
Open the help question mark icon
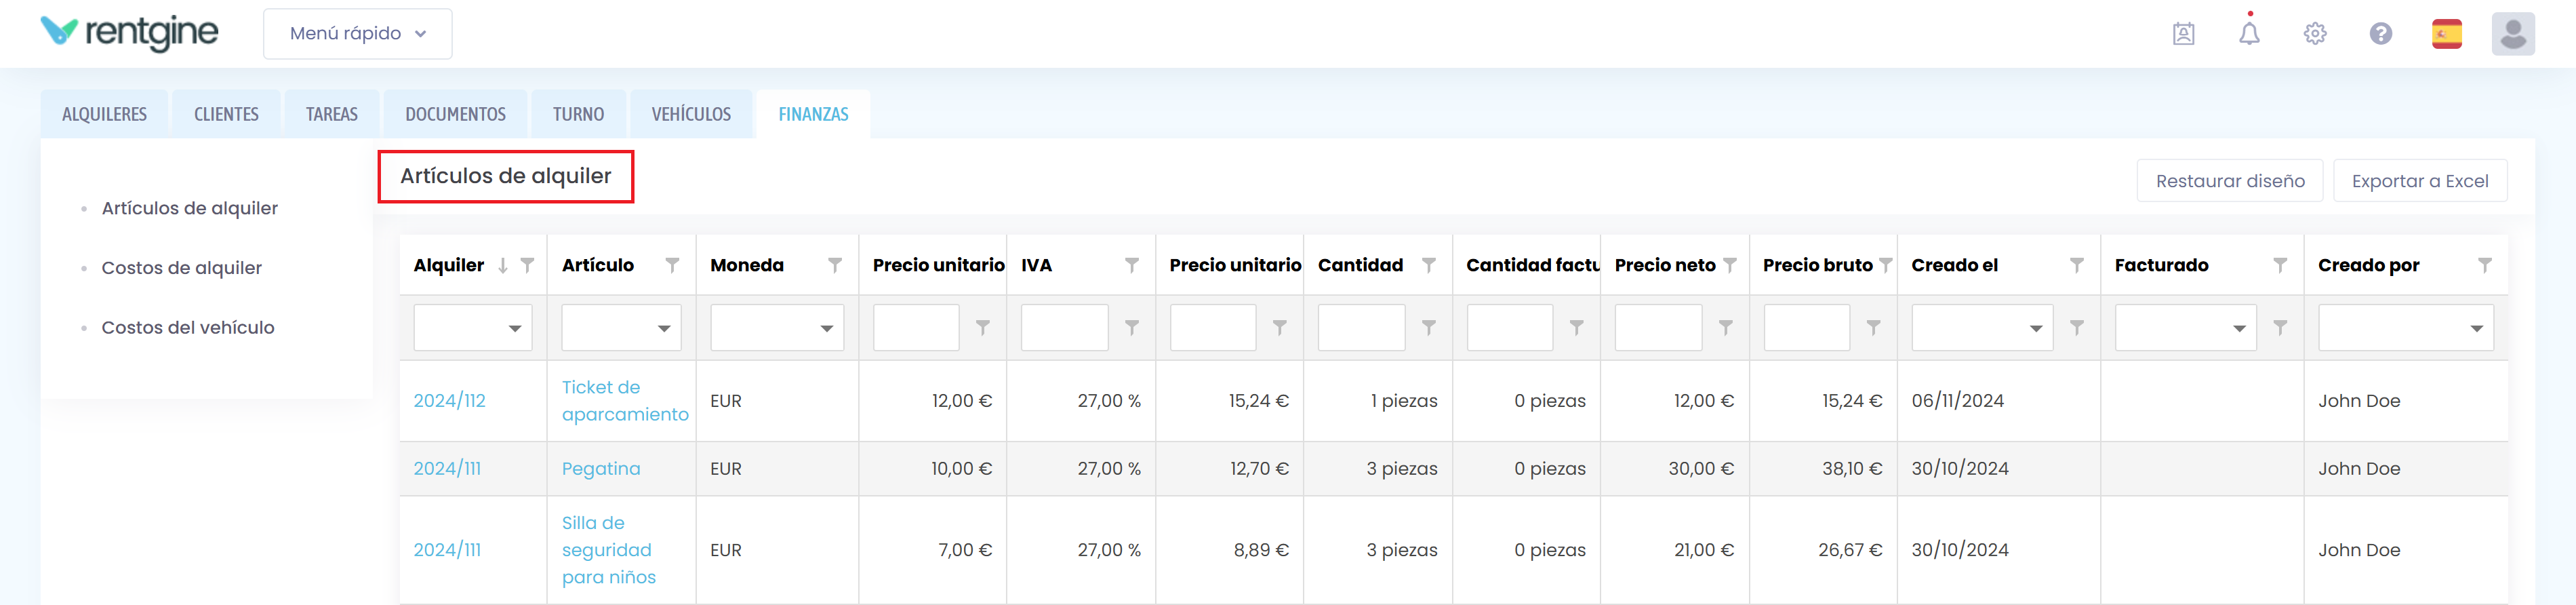2381,34
